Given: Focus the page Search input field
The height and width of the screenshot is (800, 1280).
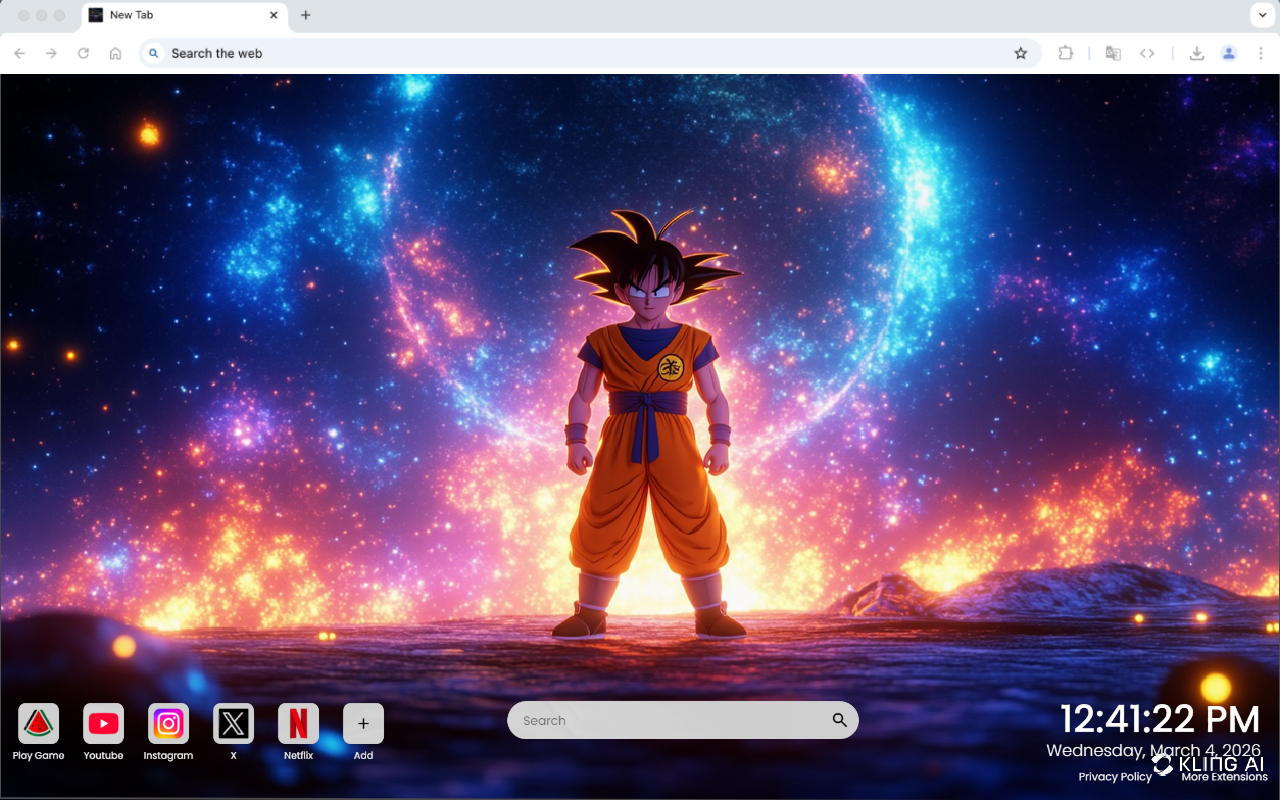Looking at the screenshot, I should [682, 720].
